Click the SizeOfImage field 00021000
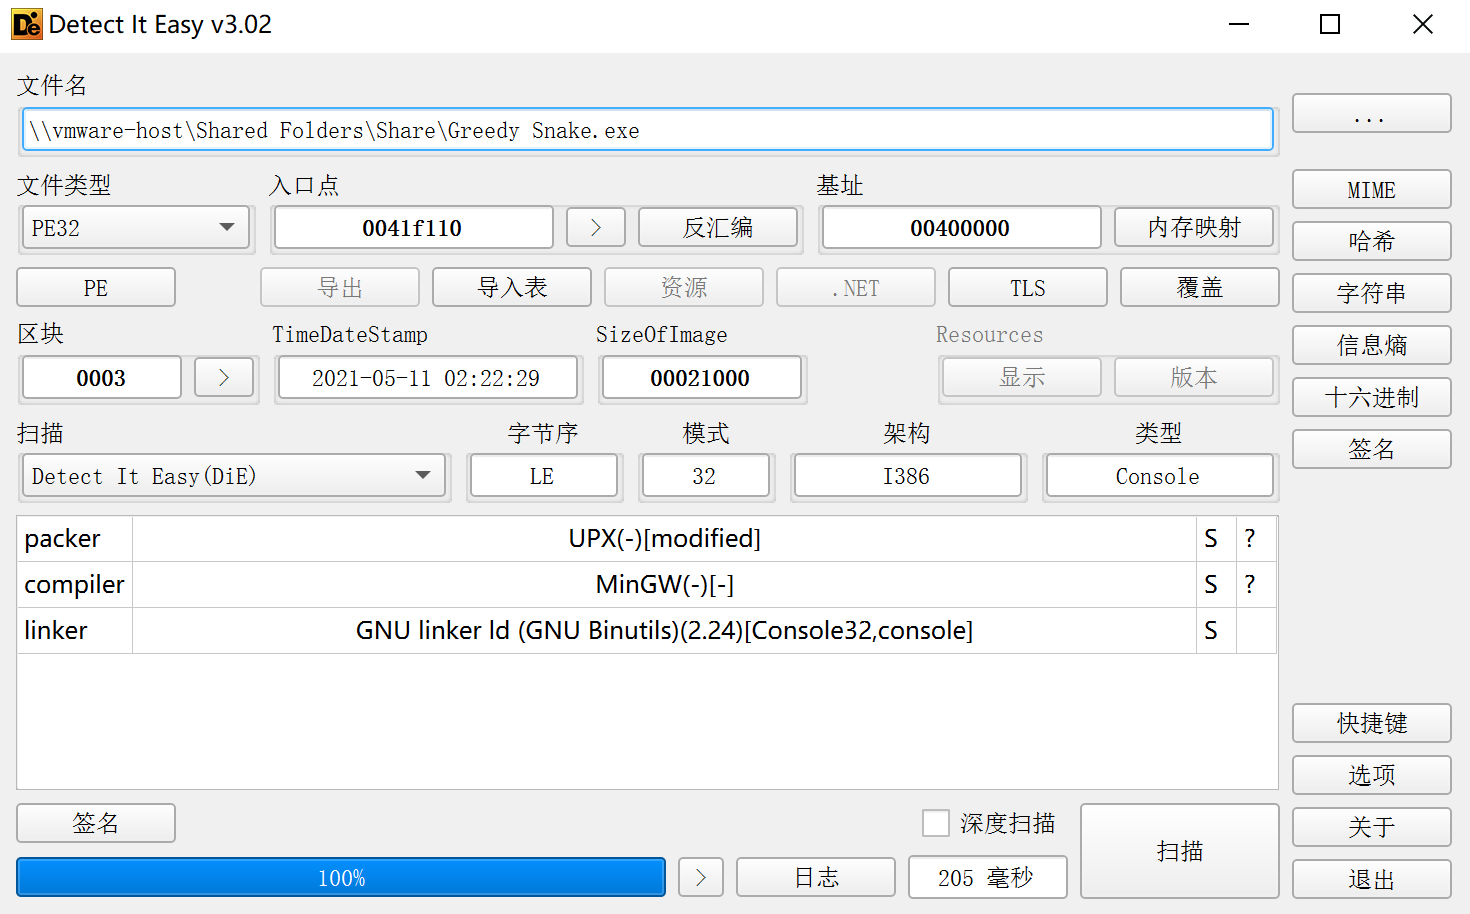 coord(700,377)
